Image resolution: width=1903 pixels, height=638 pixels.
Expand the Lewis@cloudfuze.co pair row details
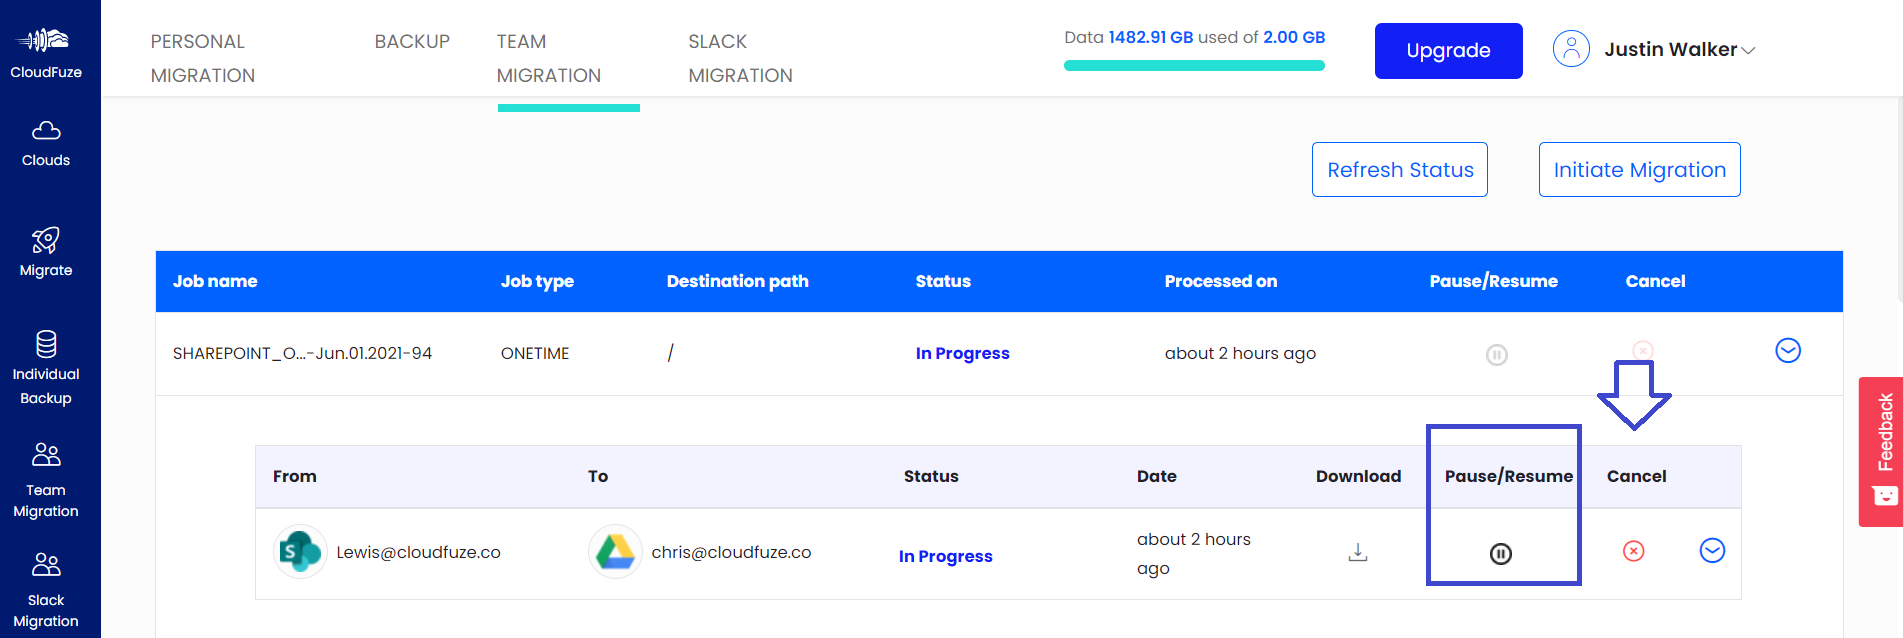(x=1712, y=551)
